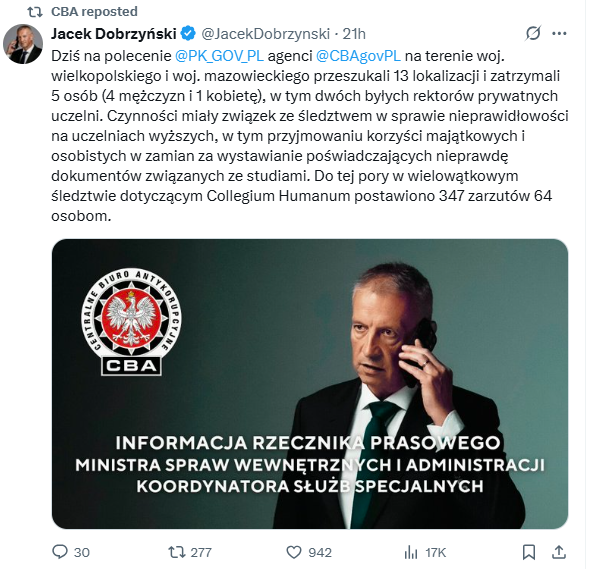
Task: Click the Grok explain slashed-circle icon
Action: pyautogui.click(x=533, y=34)
